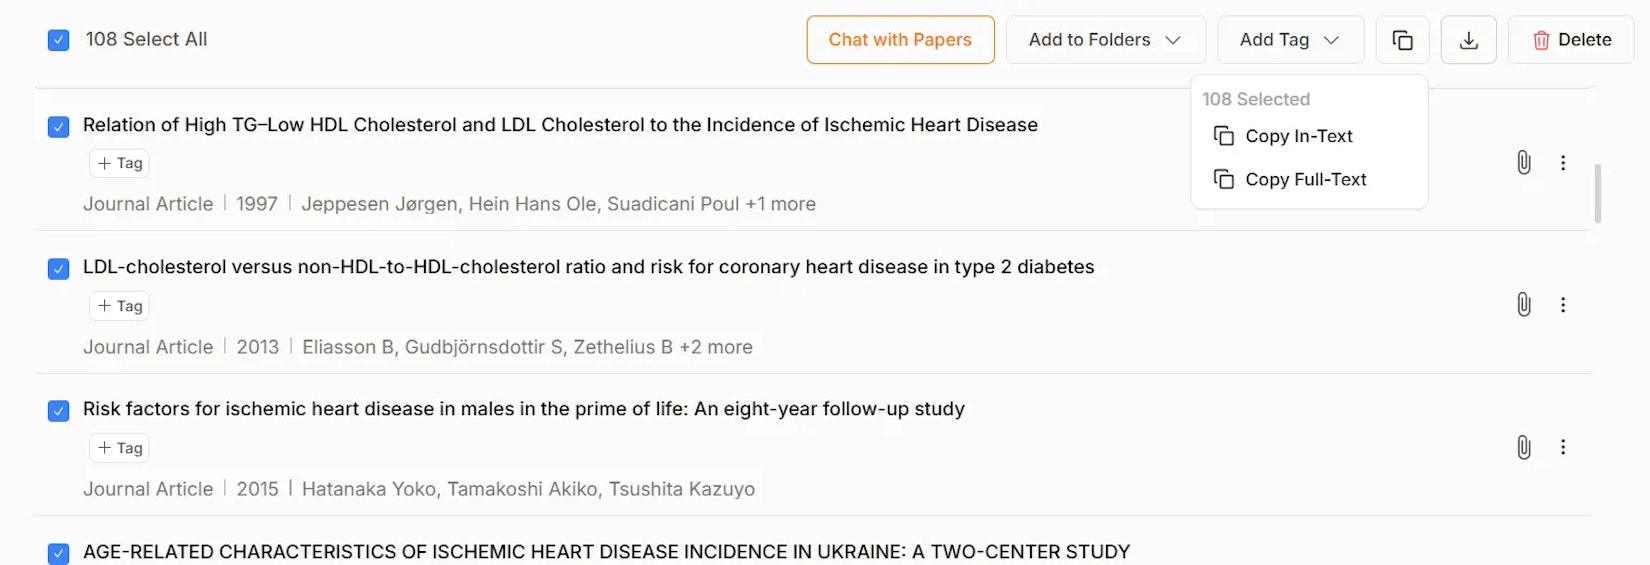This screenshot has height=565, width=1650.
Task: Expand the Add Tag dropdown
Action: 1289,40
